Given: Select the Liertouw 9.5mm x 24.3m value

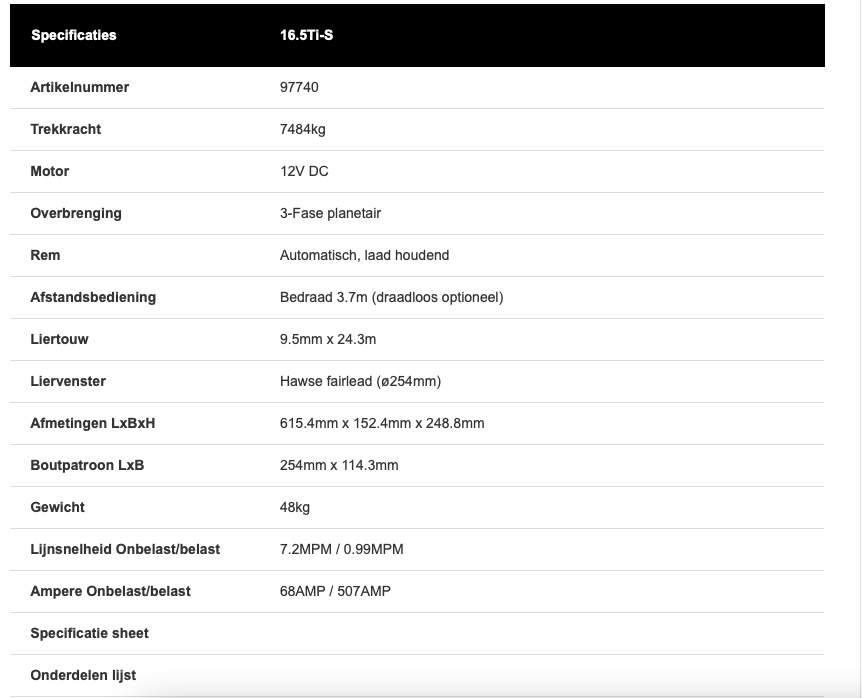Looking at the screenshot, I should 328,339.
